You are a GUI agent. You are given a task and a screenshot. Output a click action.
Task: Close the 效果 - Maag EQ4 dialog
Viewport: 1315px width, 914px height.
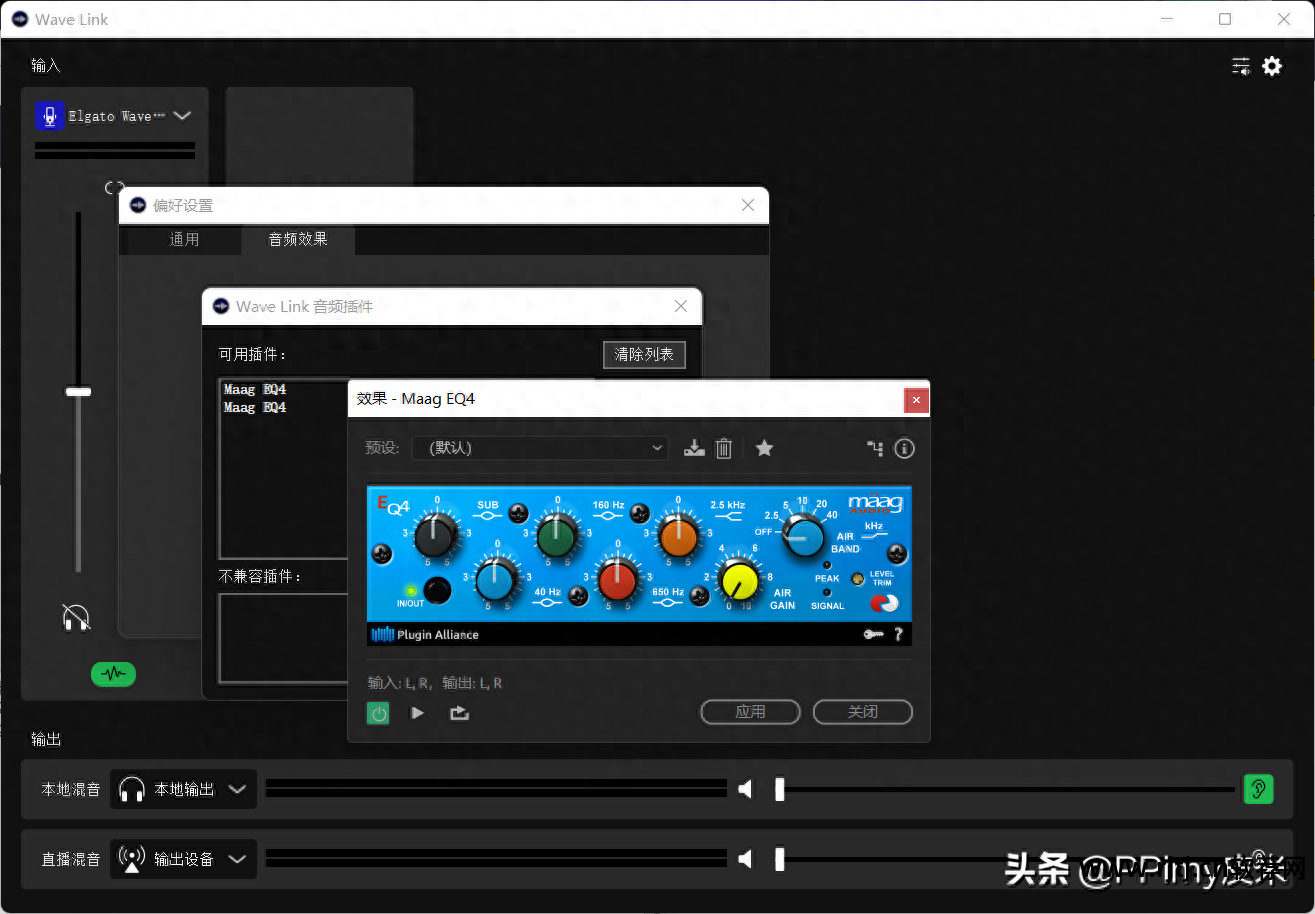click(916, 400)
